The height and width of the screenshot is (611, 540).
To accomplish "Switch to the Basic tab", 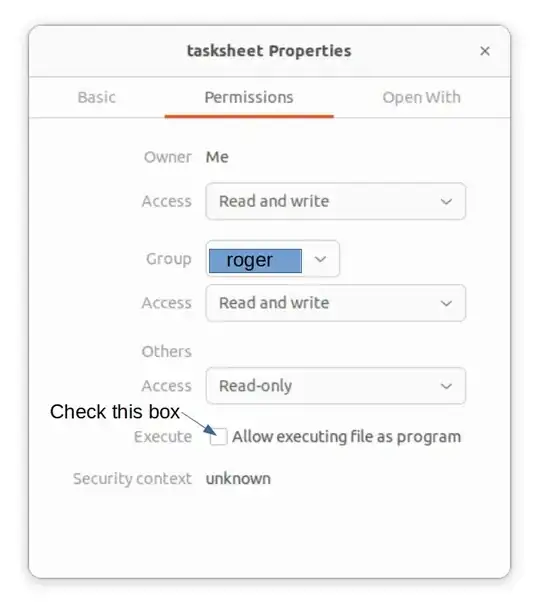I will (97, 97).
